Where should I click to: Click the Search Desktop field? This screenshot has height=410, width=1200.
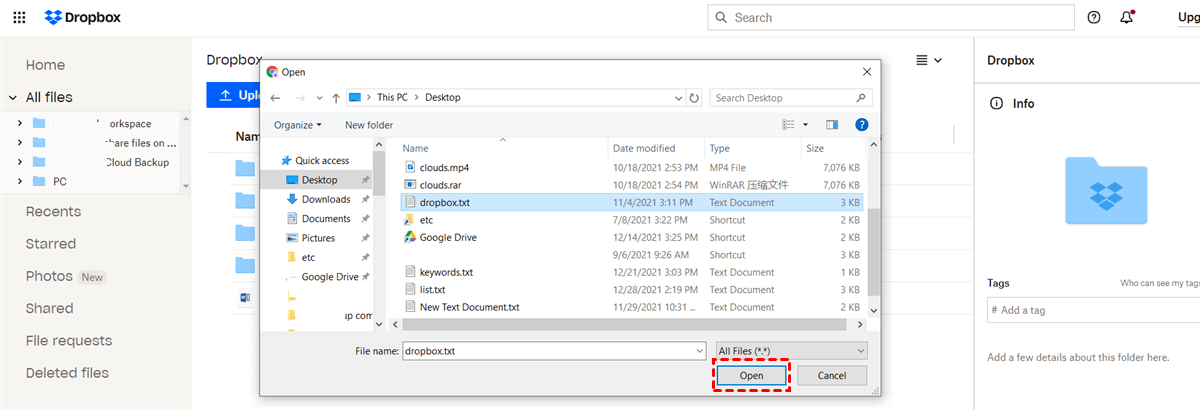[x=791, y=98]
